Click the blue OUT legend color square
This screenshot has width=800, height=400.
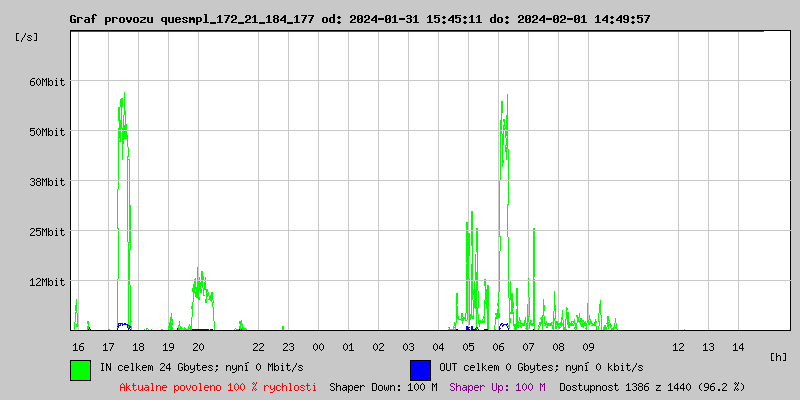[x=420, y=369]
